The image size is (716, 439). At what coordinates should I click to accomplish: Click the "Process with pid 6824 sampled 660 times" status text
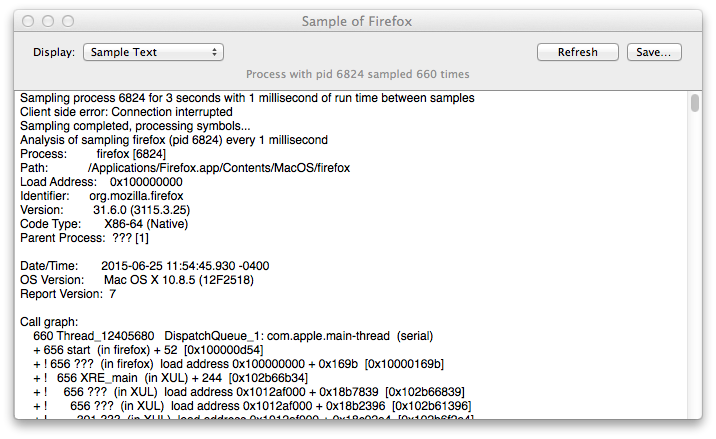[x=358, y=74]
